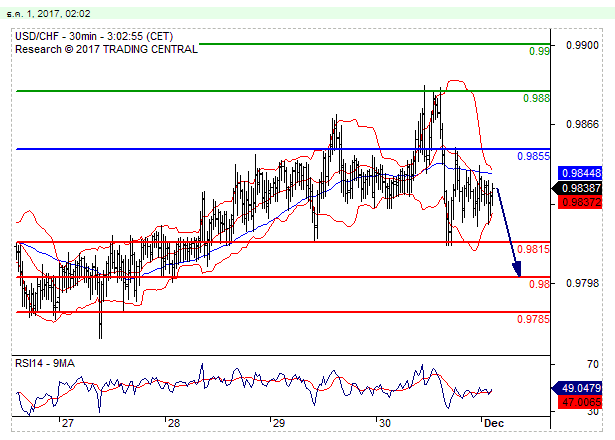Image resolution: width=615 pixels, height=440 pixels.
Task: Click the date axis label 27
Action: (67, 423)
